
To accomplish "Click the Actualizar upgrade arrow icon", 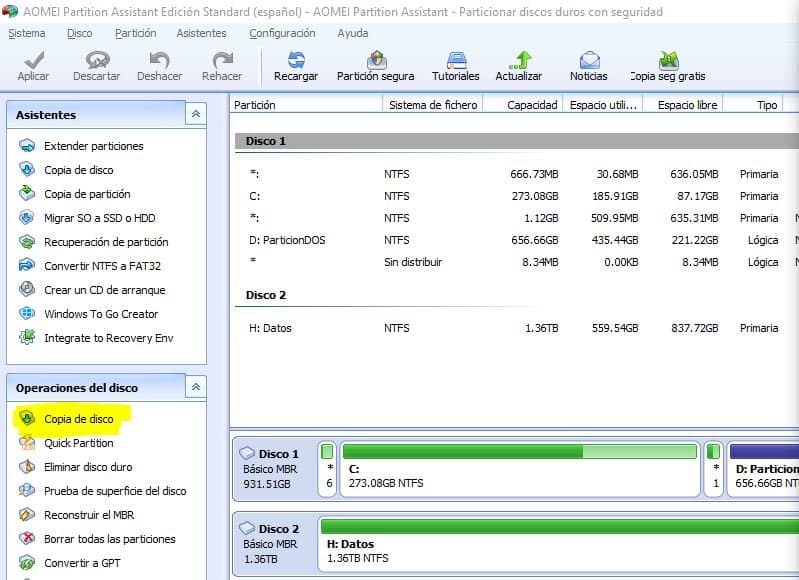I will point(520,60).
